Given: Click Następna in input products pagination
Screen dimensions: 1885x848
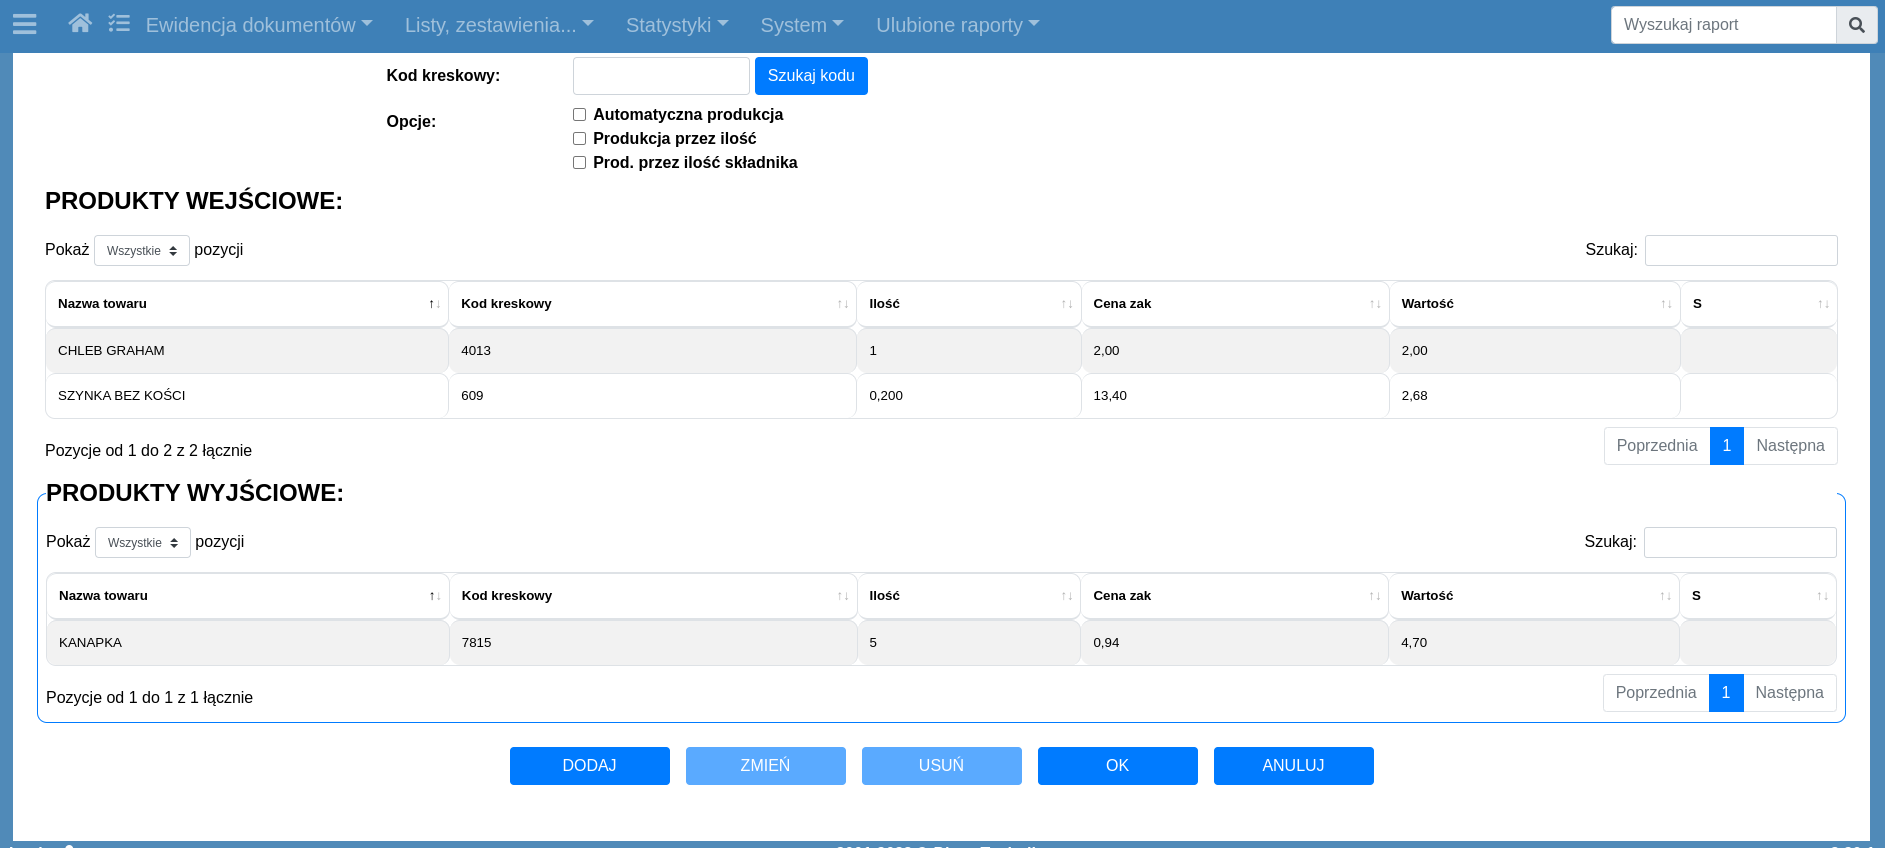Looking at the screenshot, I should [1790, 446].
